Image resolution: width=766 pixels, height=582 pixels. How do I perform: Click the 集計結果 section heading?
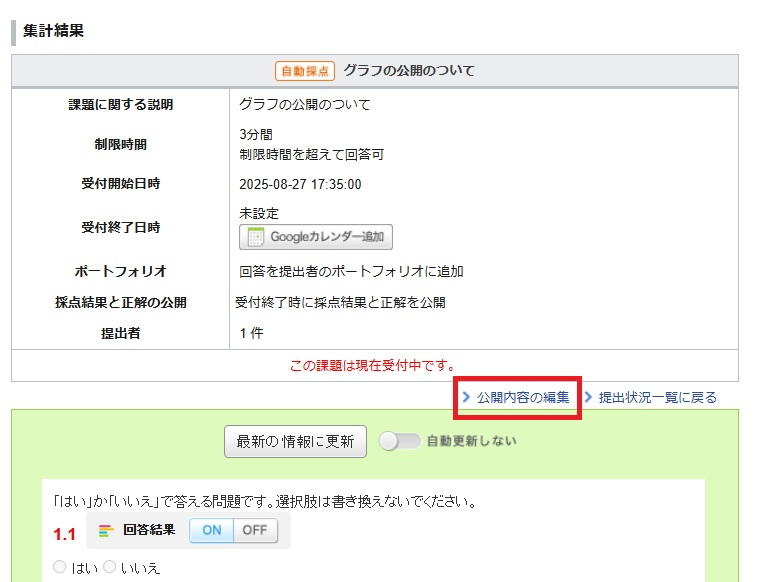(x=53, y=30)
